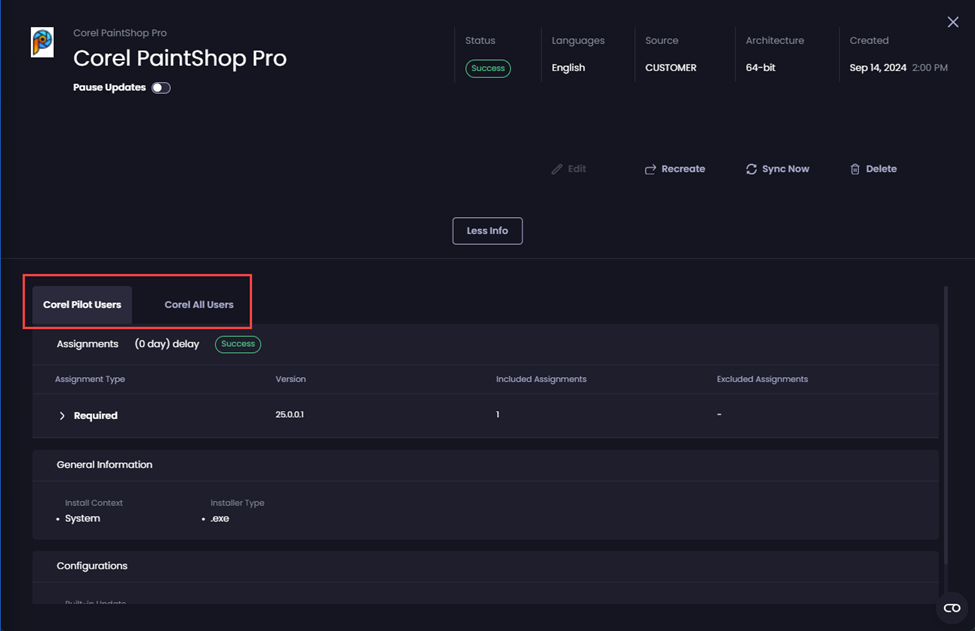Click the Sync Now refresh icon

751,168
